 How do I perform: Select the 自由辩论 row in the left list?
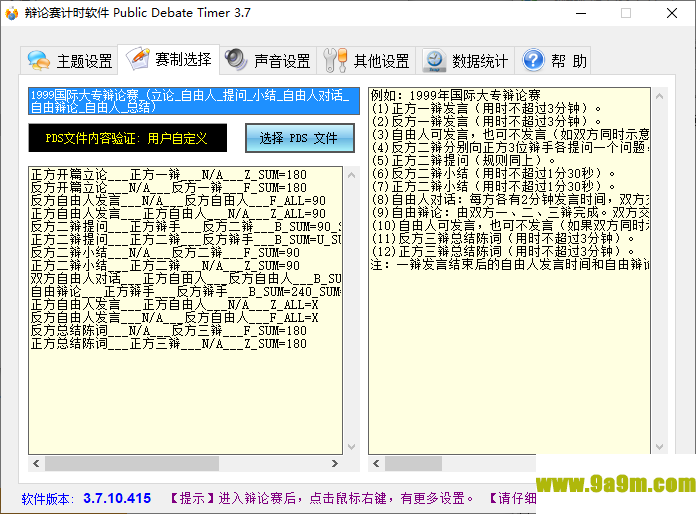point(185,291)
